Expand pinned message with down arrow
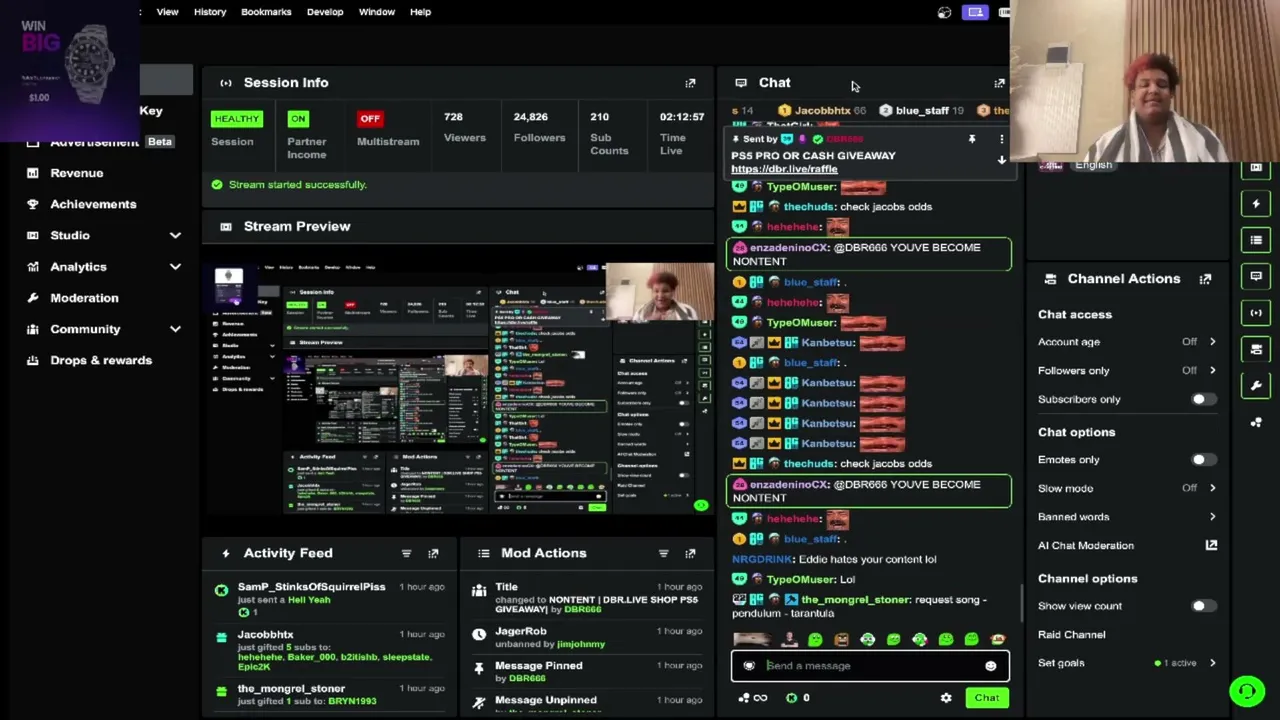Image resolution: width=1280 pixels, height=720 pixels. [x=1001, y=160]
